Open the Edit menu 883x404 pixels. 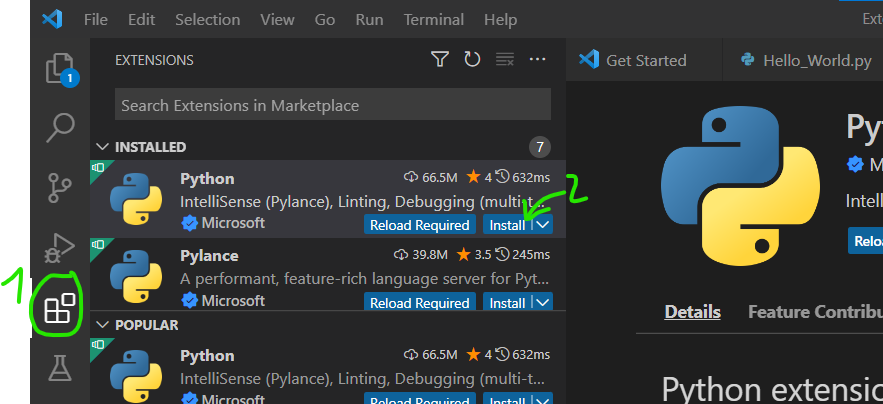(x=141, y=20)
